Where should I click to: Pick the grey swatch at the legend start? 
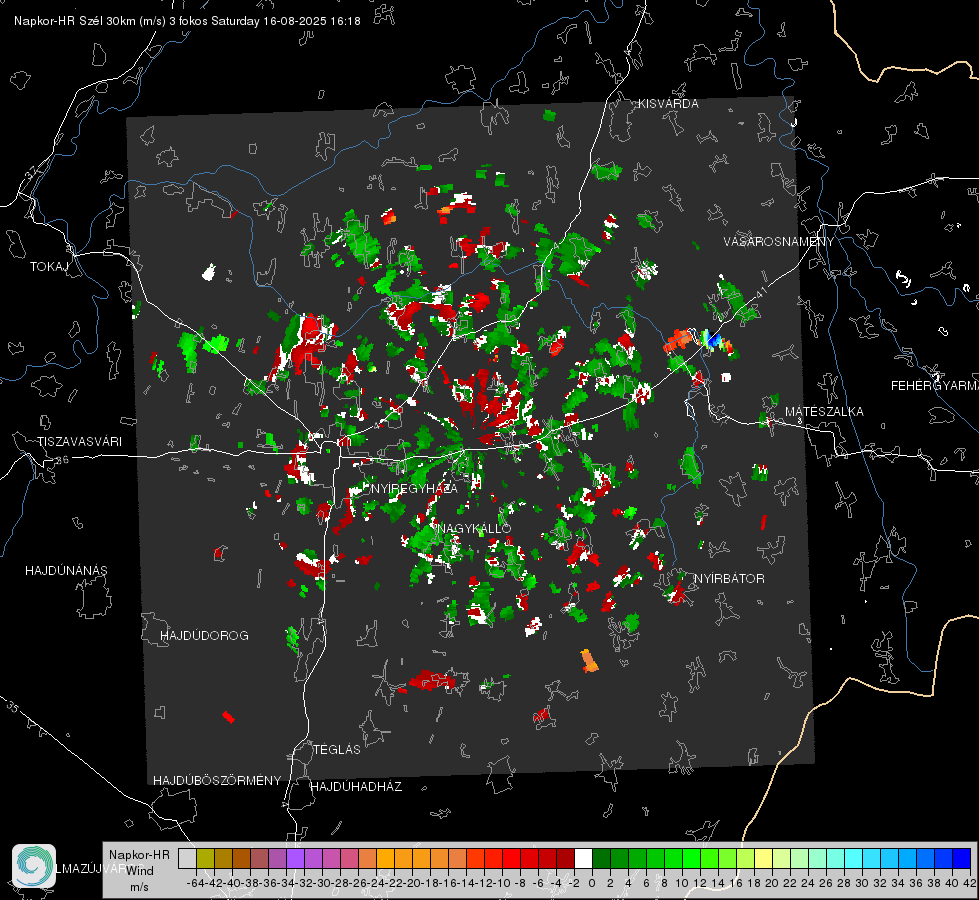pos(187,858)
